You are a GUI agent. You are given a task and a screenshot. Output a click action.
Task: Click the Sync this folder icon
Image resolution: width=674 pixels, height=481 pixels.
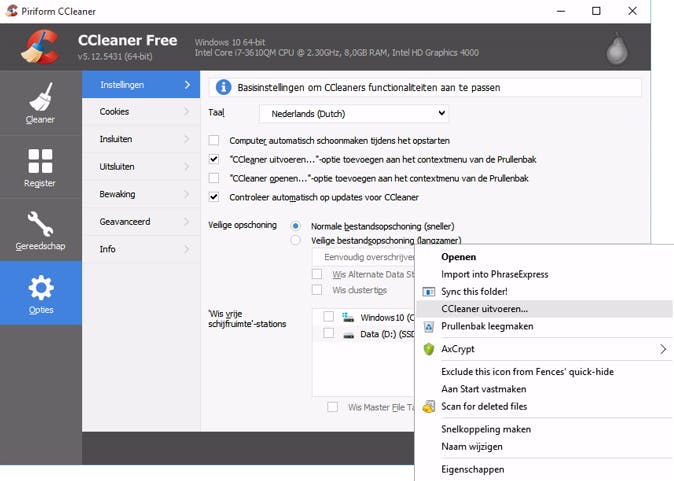[x=429, y=292]
